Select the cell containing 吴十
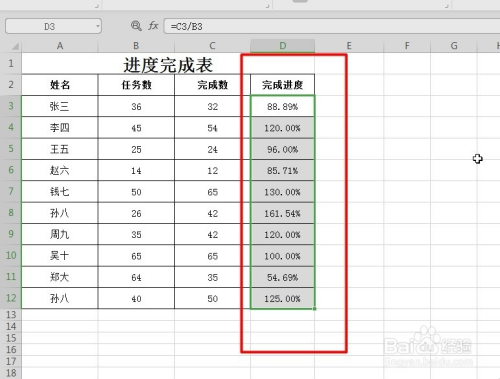The width and height of the screenshot is (500, 379). pyautogui.click(x=60, y=256)
